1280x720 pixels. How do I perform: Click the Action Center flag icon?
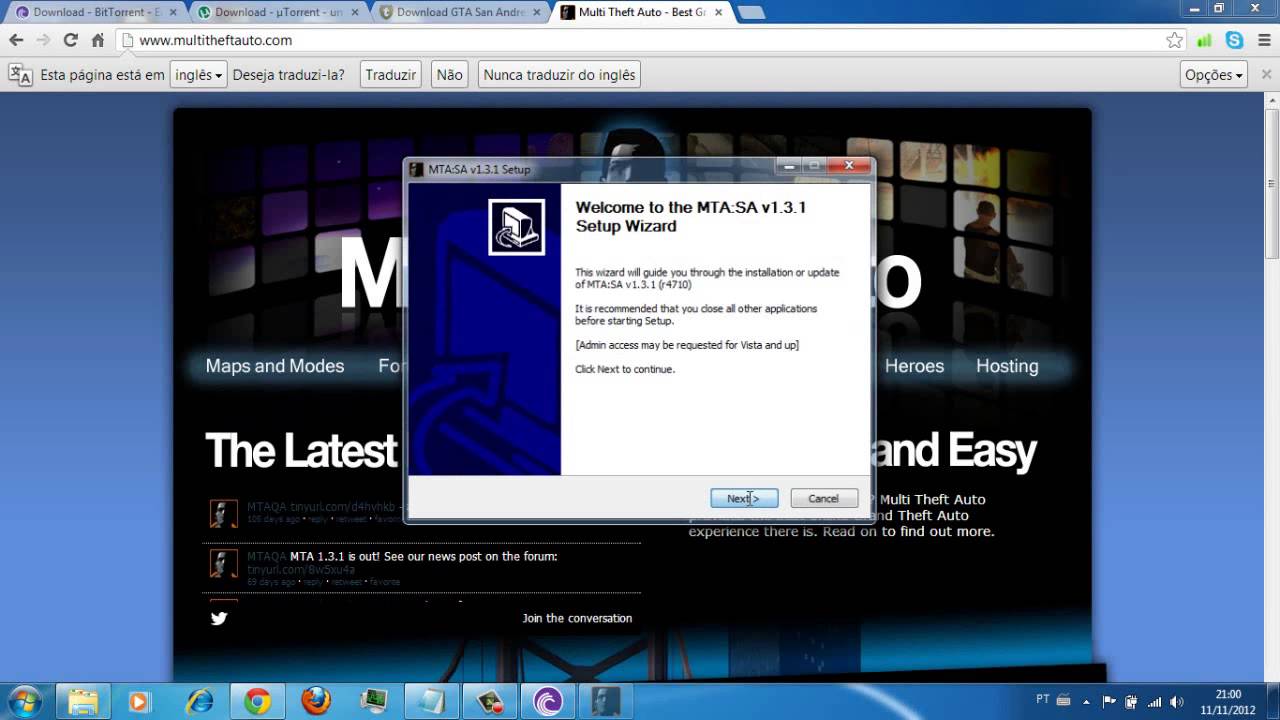pos(1110,701)
